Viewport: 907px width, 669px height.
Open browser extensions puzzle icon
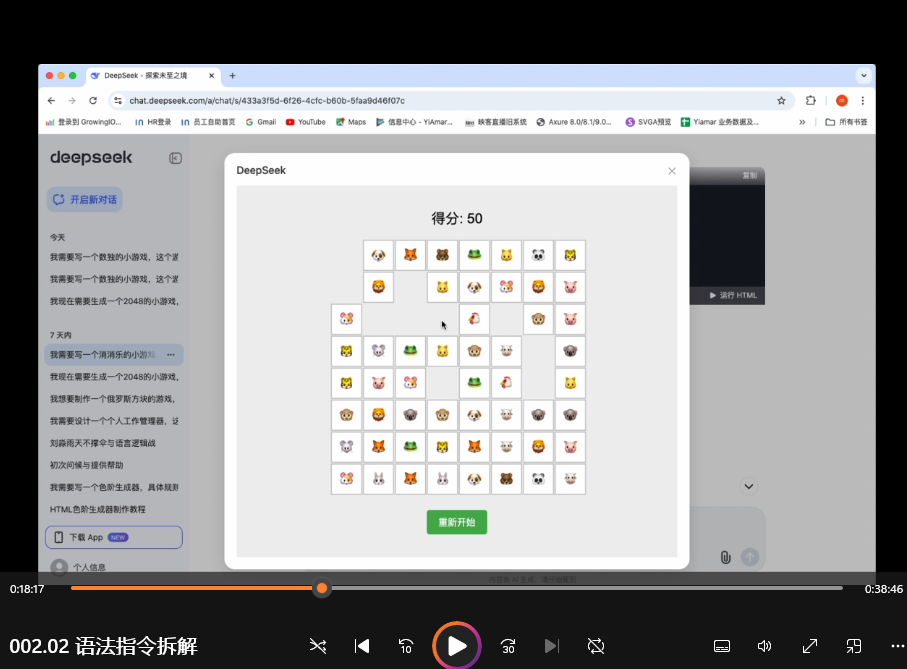point(810,101)
